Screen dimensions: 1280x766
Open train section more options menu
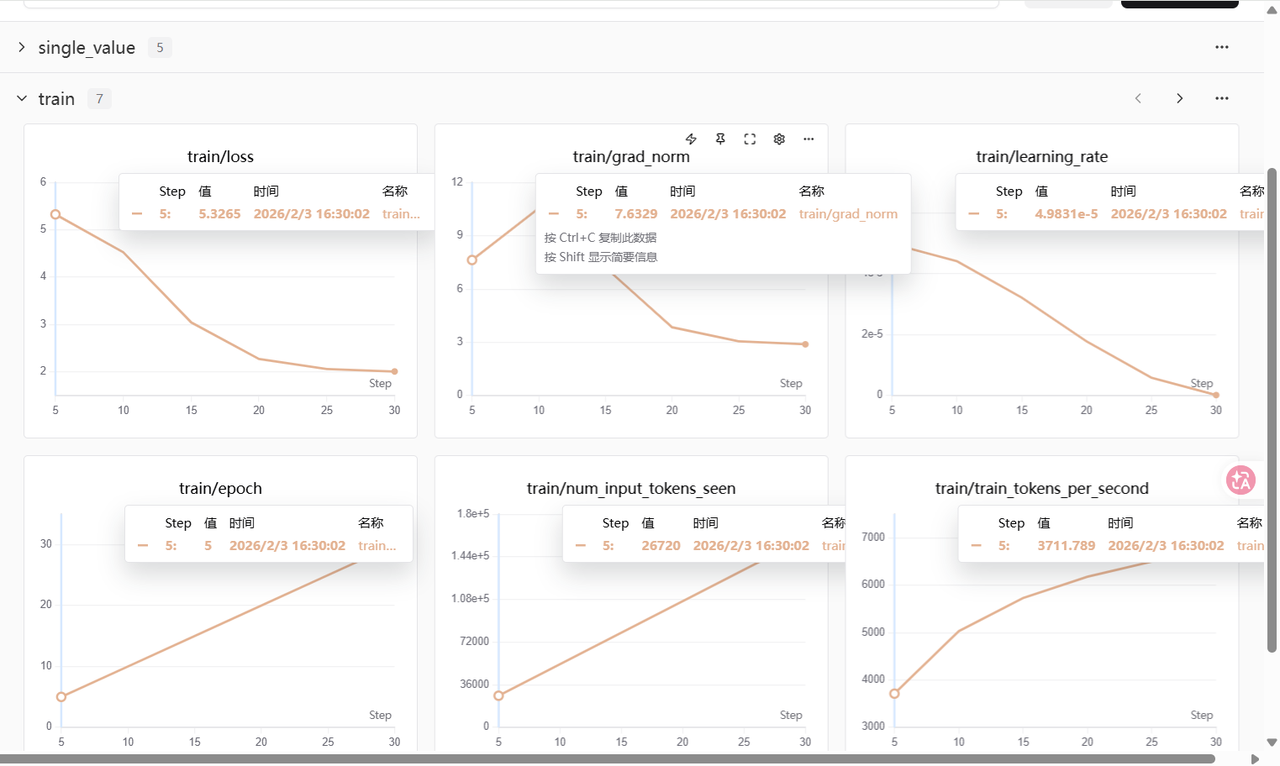(x=1221, y=98)
